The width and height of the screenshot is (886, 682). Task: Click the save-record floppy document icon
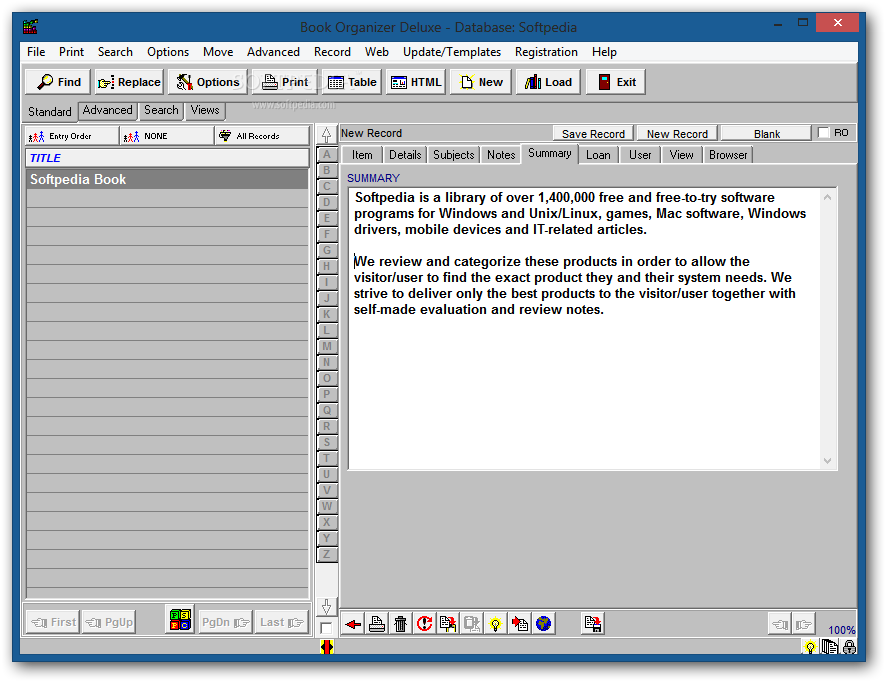coord(593,624)
